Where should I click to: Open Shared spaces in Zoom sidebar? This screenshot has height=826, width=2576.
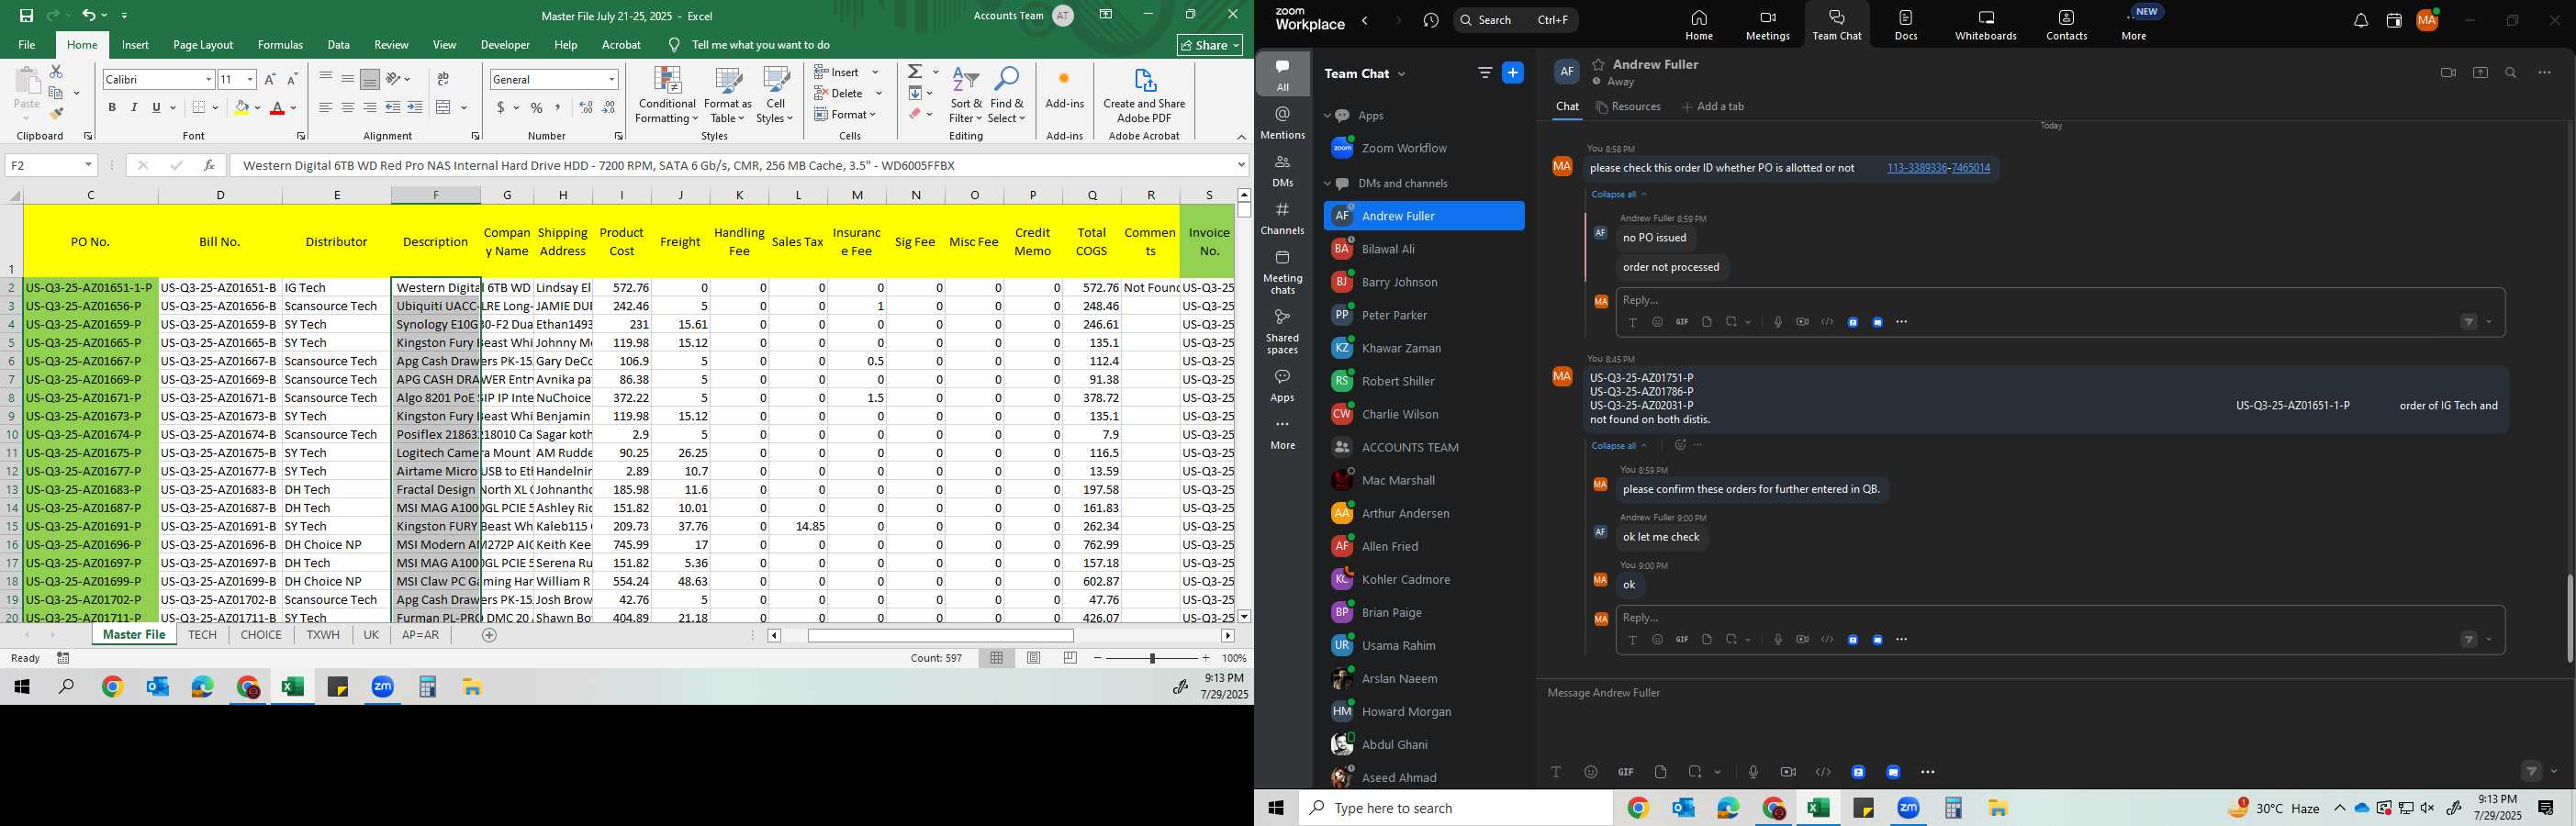pos(1283,331)
